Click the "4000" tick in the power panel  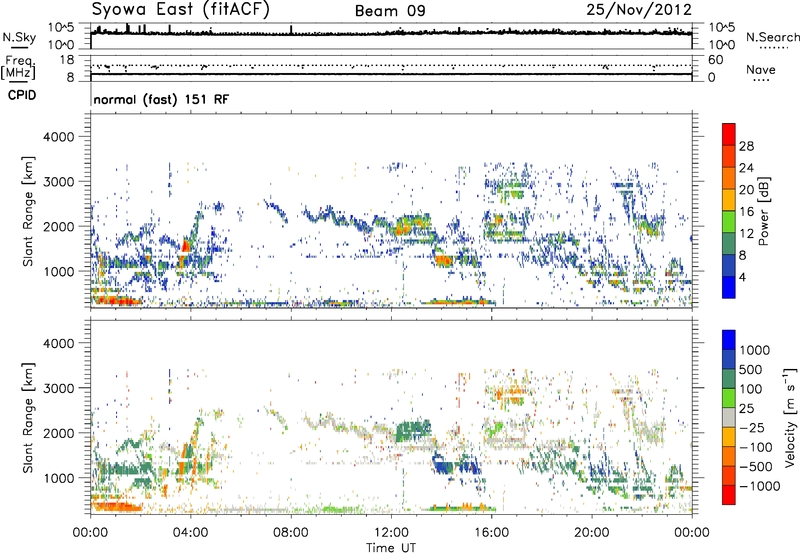pyautogui.click(x=58, y=137)
